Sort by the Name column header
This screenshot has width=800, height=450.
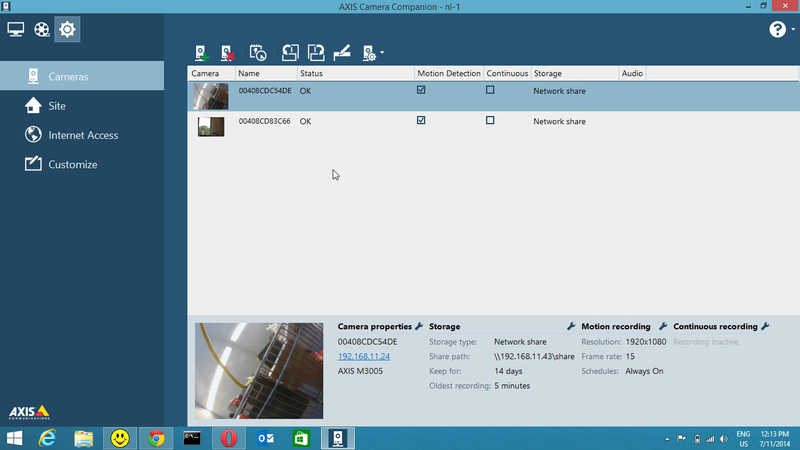(x=266, y=73)
